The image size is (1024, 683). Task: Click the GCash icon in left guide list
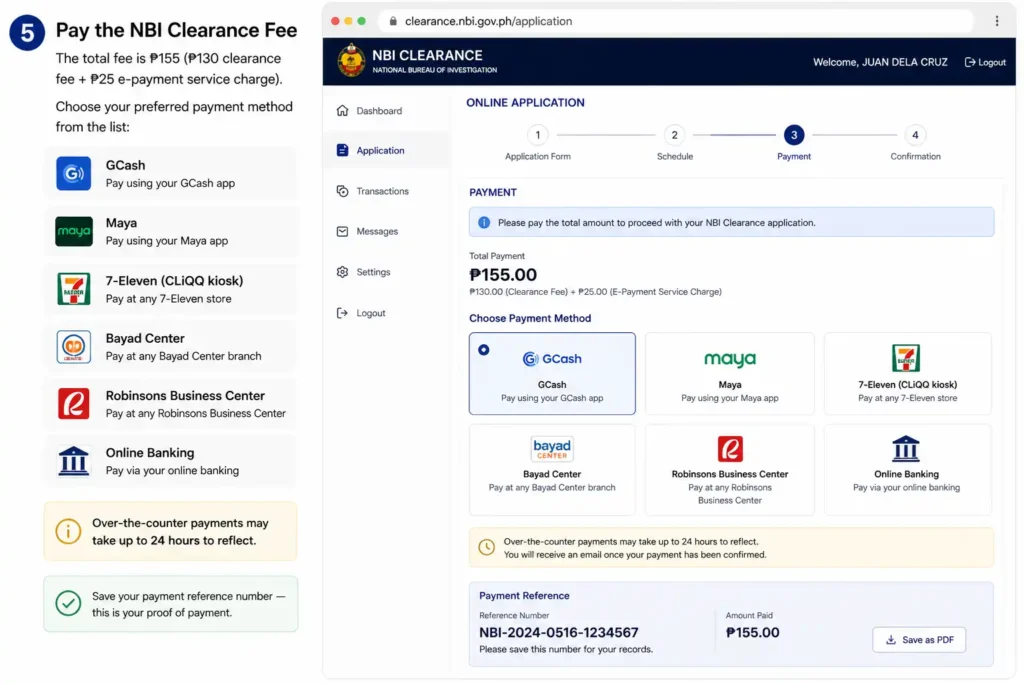click(73, 173)
